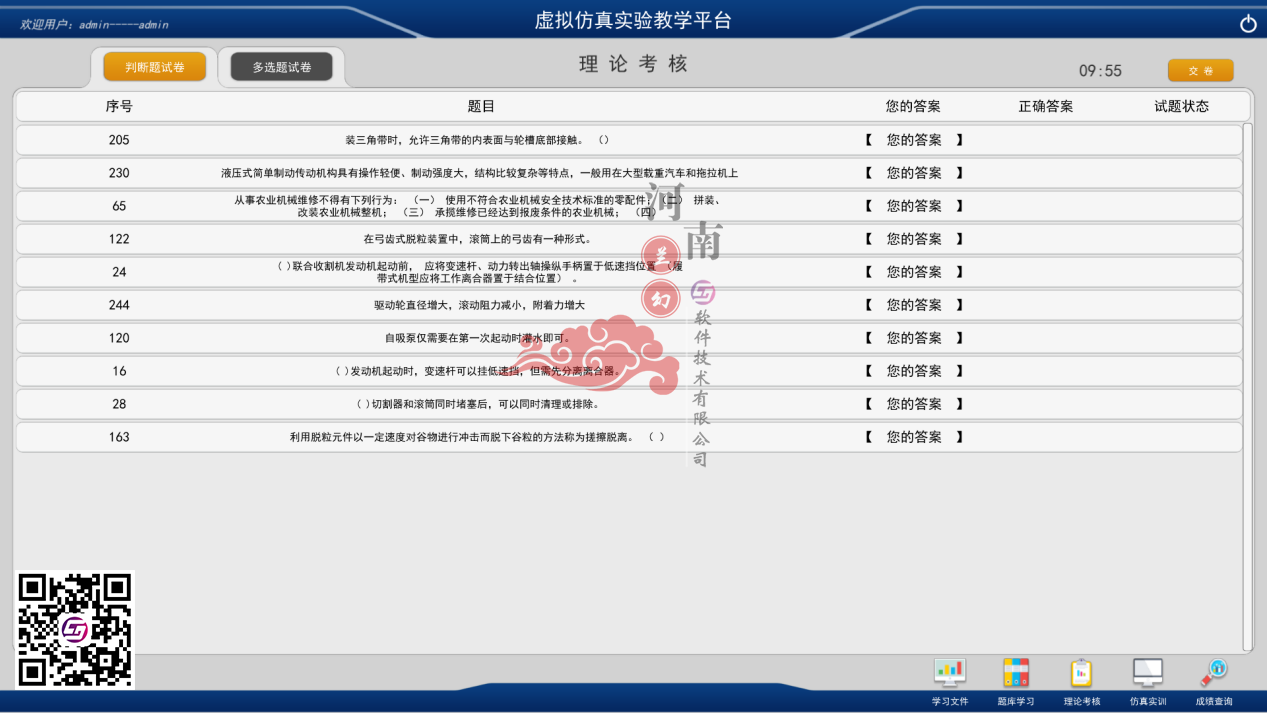Viewport: 1267px width, 713px height.
Task: Click the 题目 column header
Action: pos(481,106)
